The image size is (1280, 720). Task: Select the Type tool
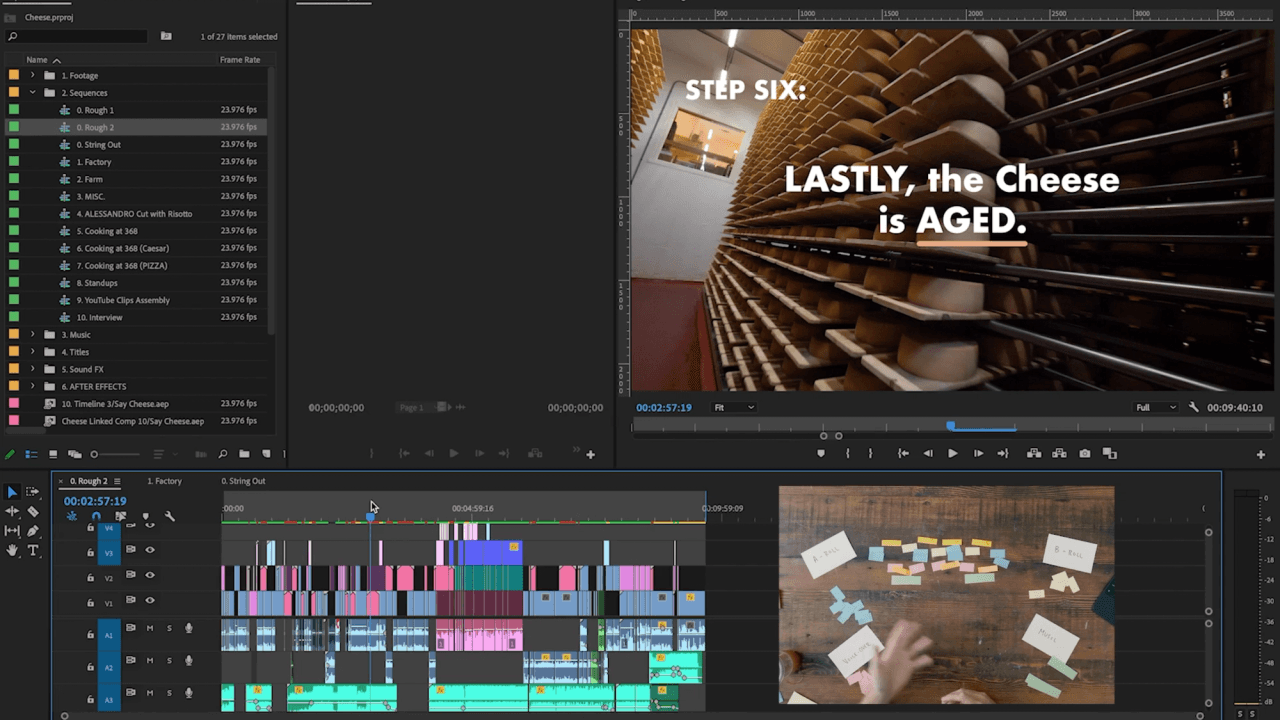point(33,550)
